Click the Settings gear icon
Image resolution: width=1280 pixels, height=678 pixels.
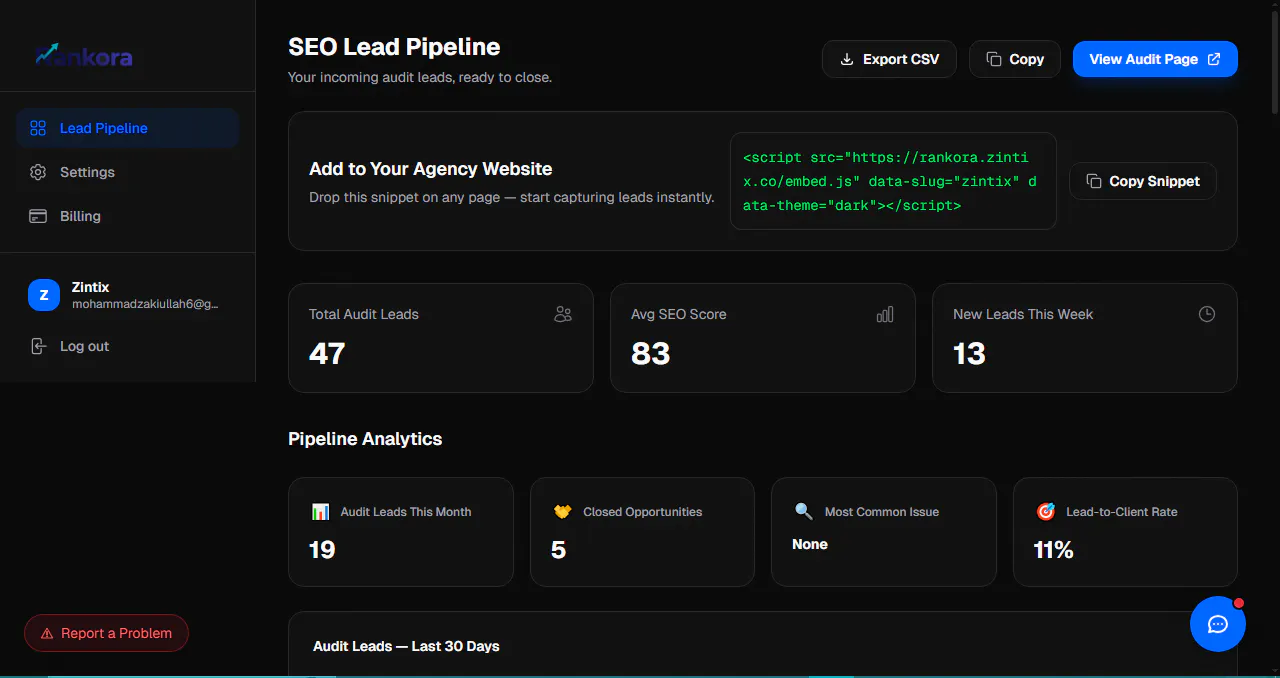click(x=38, y=172)
